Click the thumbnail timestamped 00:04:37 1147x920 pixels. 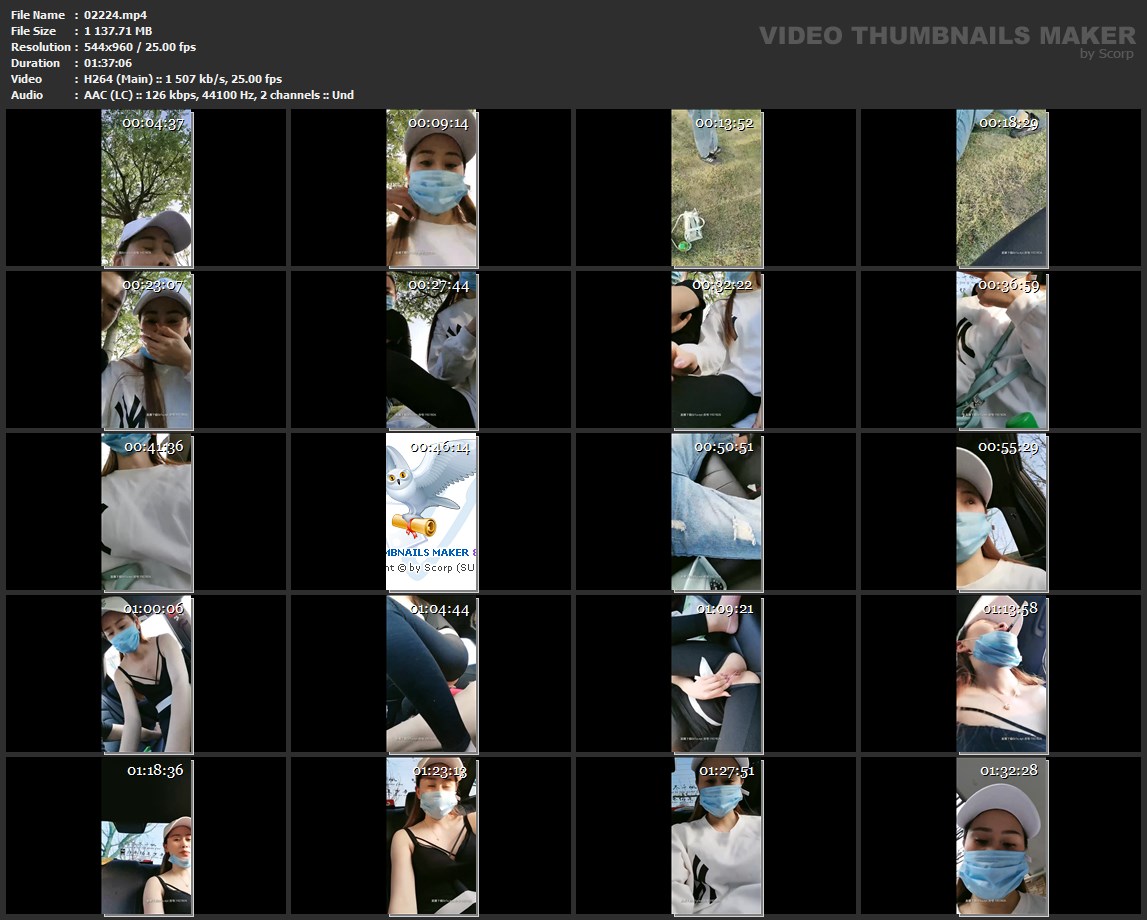[146, 188]
